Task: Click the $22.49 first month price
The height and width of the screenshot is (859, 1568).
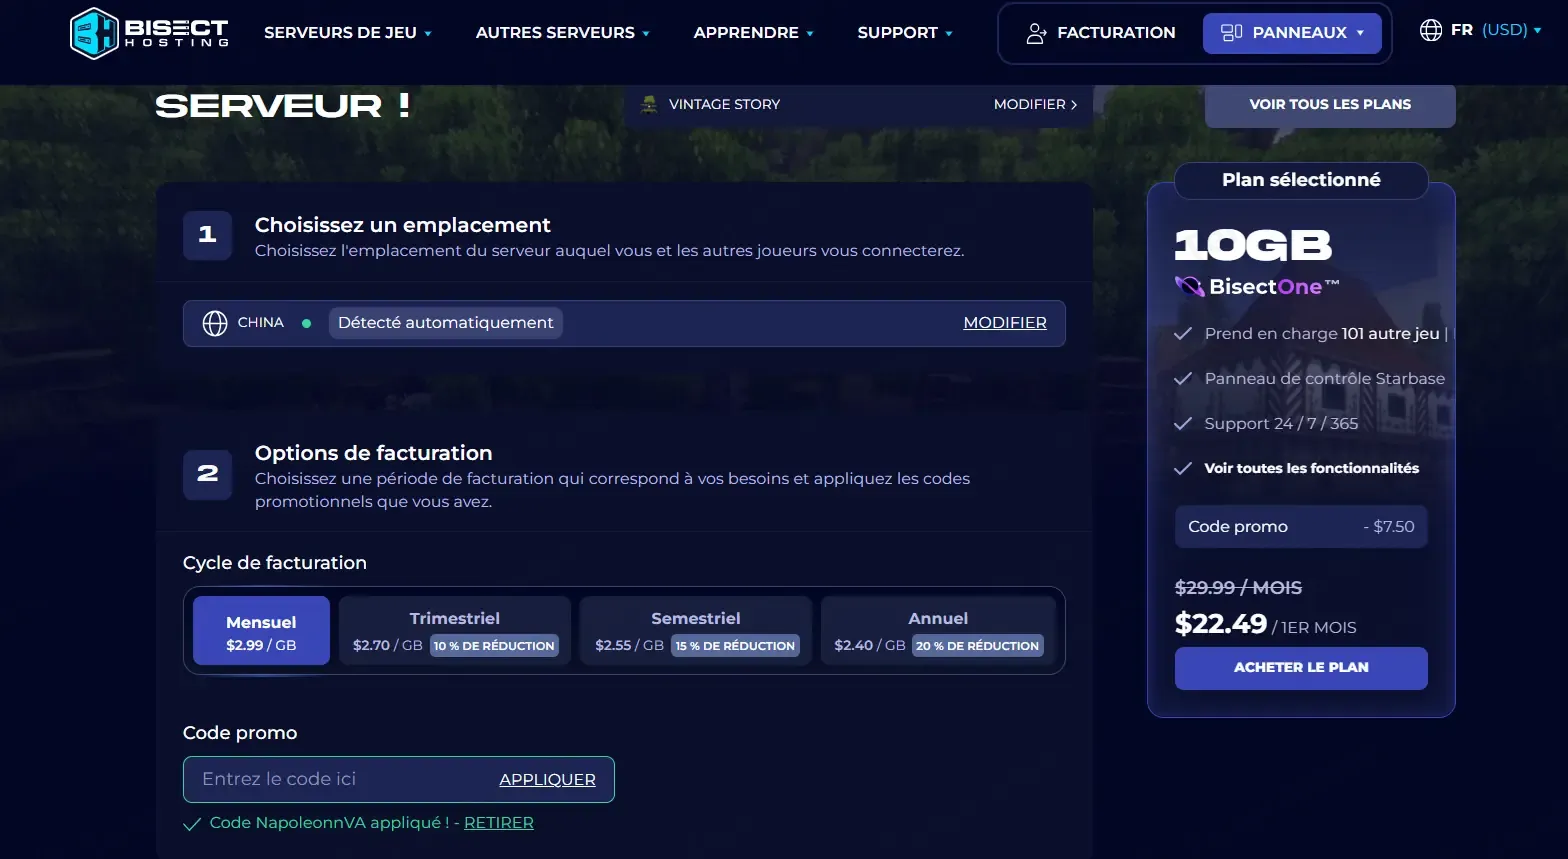Action: click(x=1221, y=624)
